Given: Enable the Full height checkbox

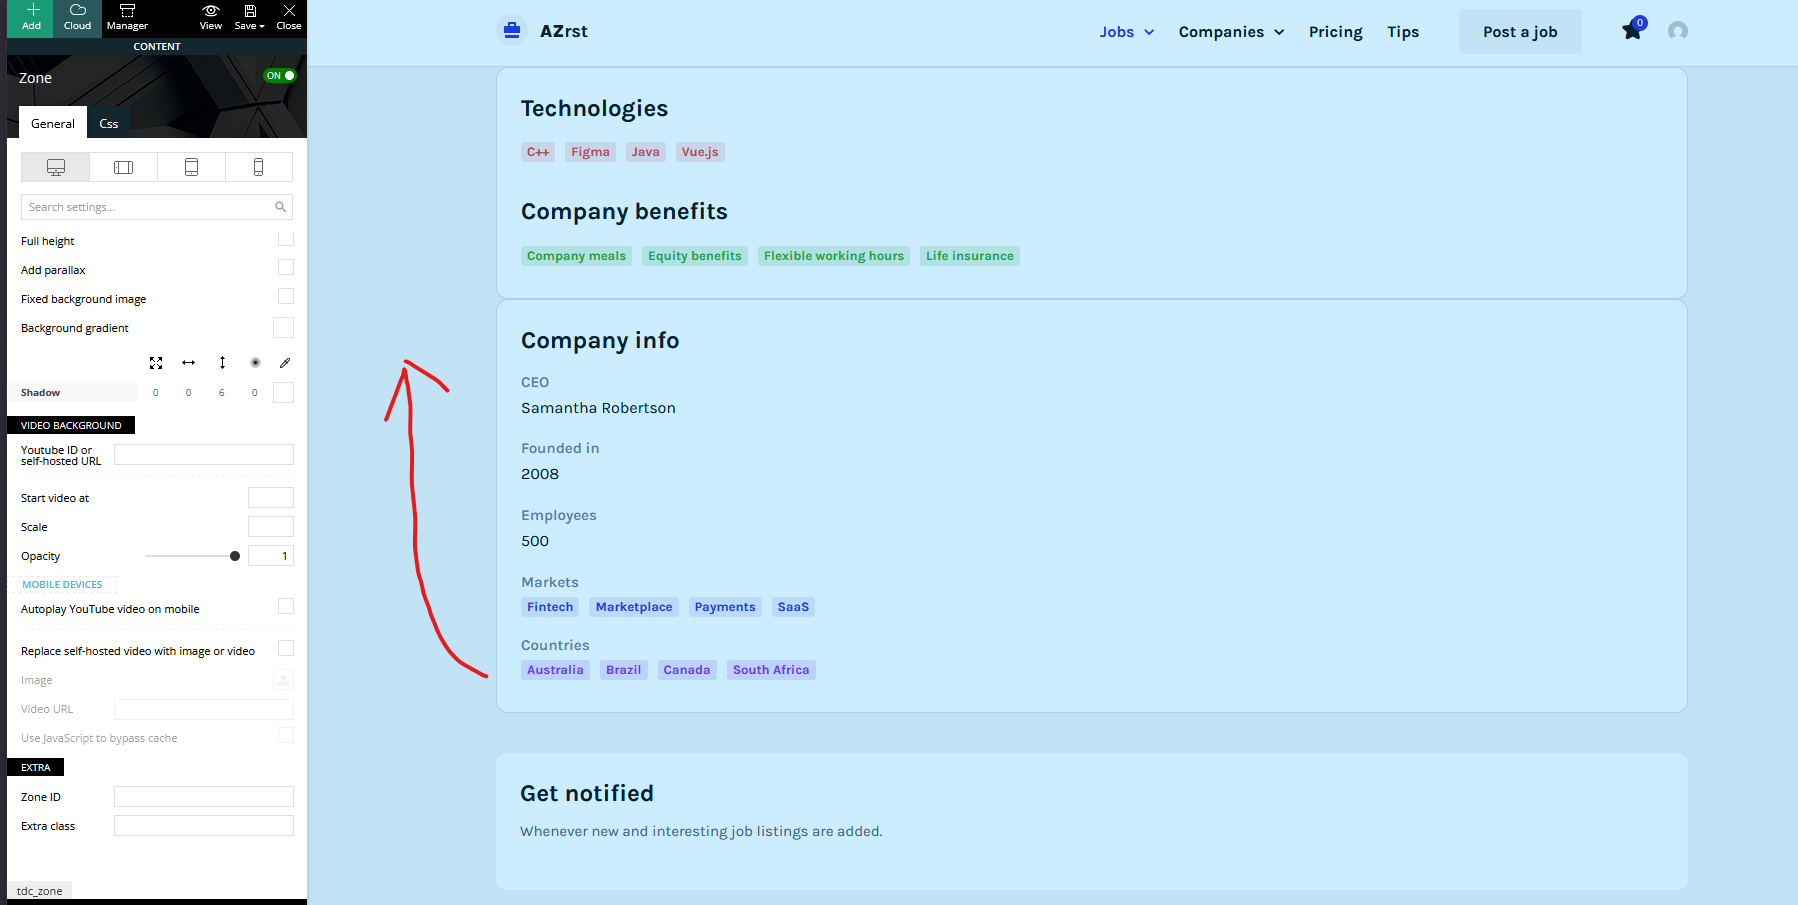Looking at the screenshot, I should pos(286,238).
